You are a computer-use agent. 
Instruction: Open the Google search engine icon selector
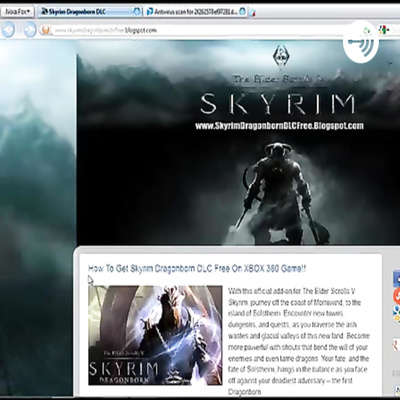tap(384, 30)
